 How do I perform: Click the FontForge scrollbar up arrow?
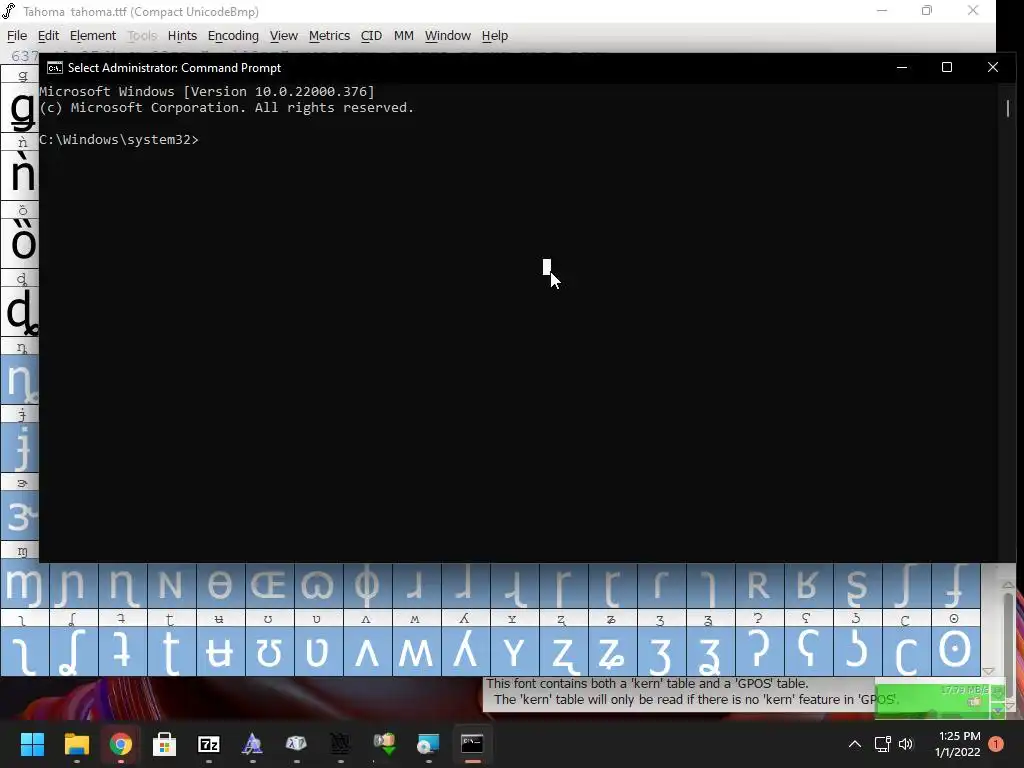click(x=1008, y=584)
